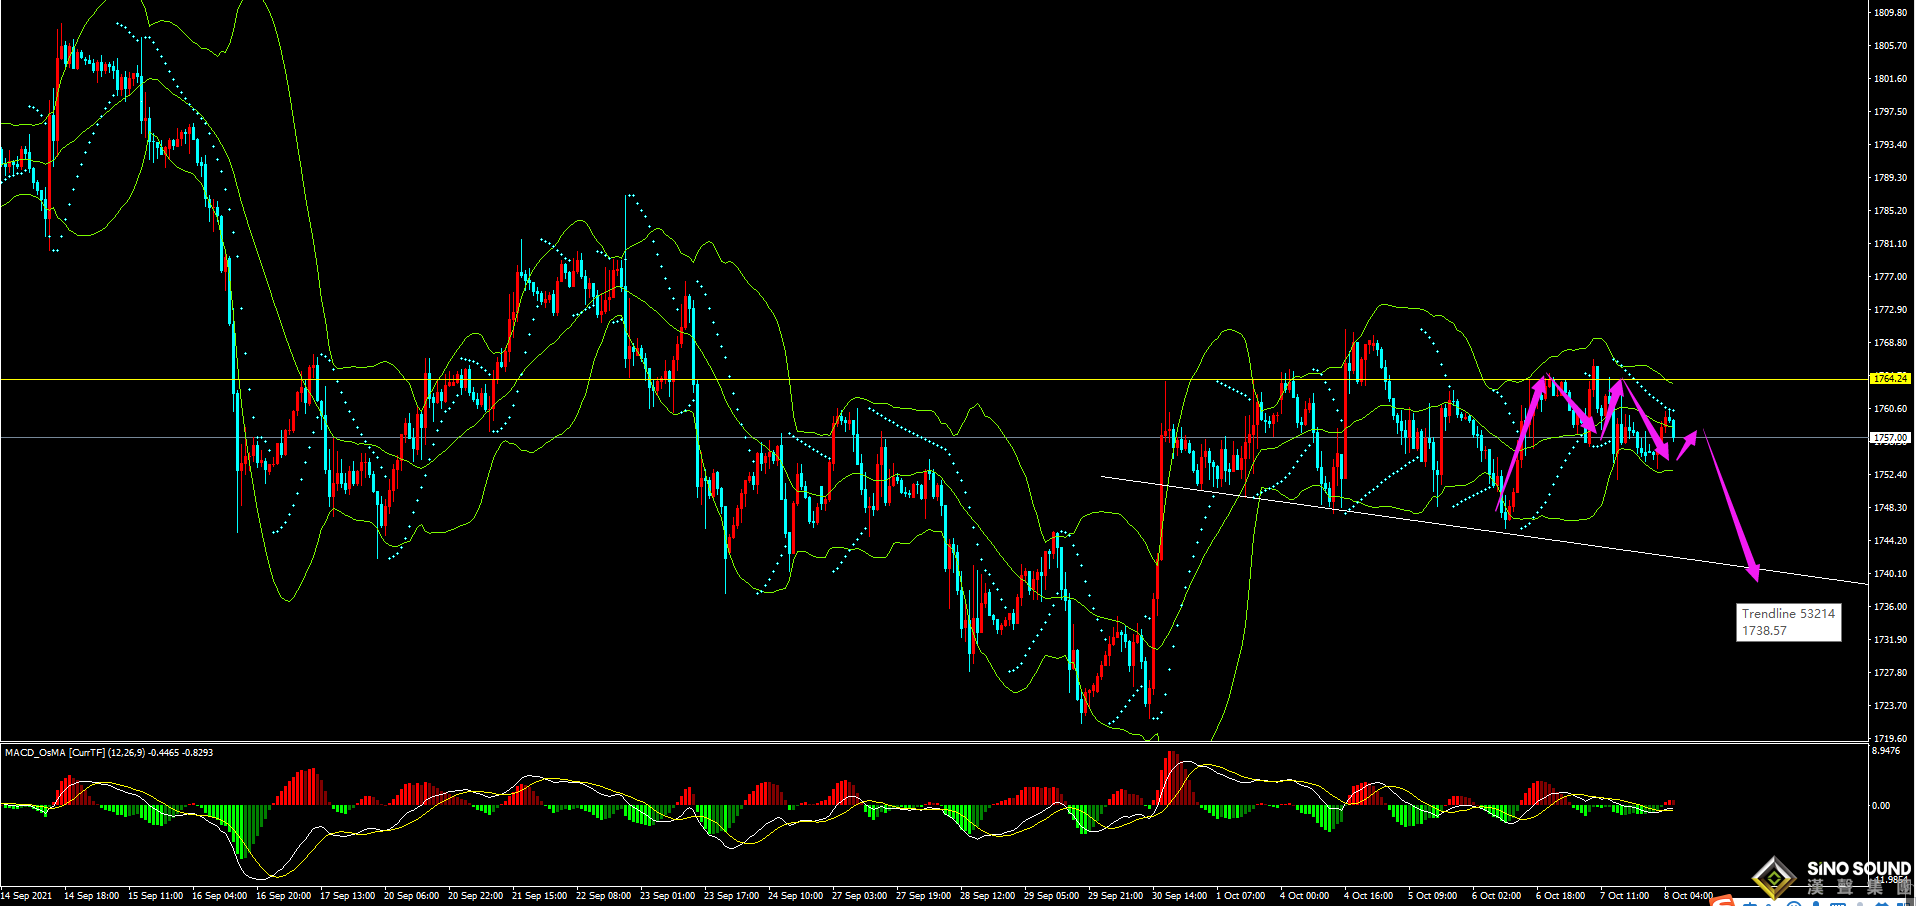This screenshot has height=906, width=1916.
Task: Click the Sino Sound diamond logo
Action: click(x=1775, y=877)
